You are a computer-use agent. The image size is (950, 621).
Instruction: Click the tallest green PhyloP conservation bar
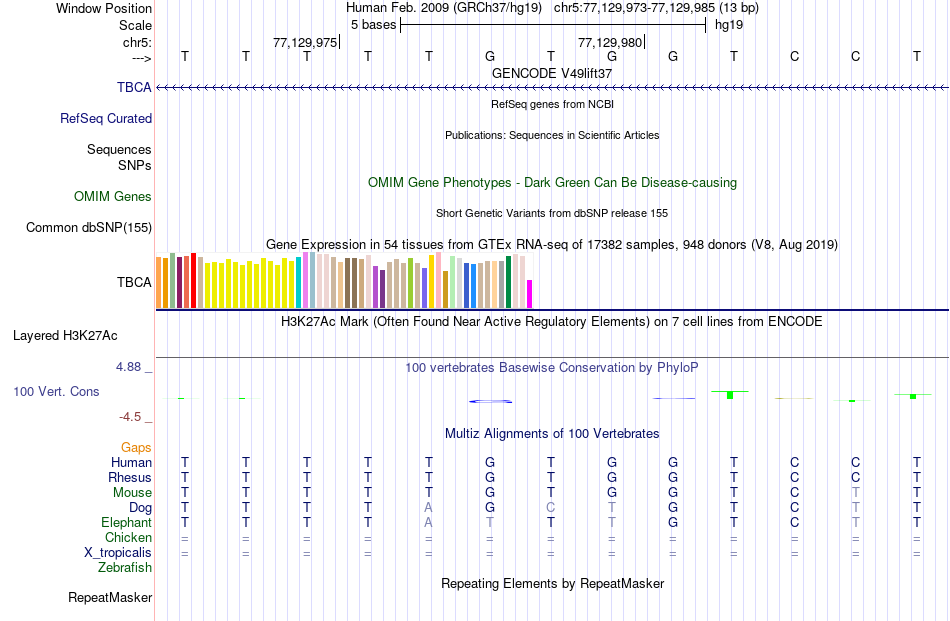pyautogui.click(x=730, y=395)
